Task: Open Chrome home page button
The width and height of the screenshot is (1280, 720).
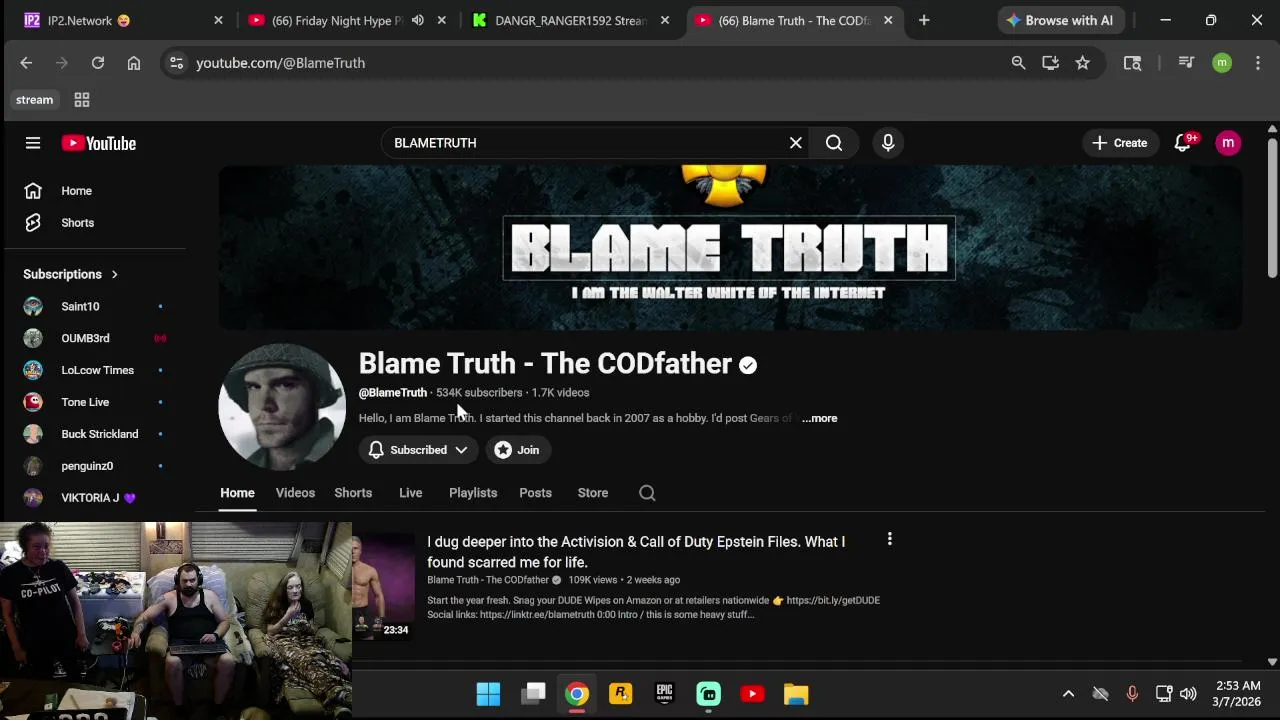Action: click(134, 63)
